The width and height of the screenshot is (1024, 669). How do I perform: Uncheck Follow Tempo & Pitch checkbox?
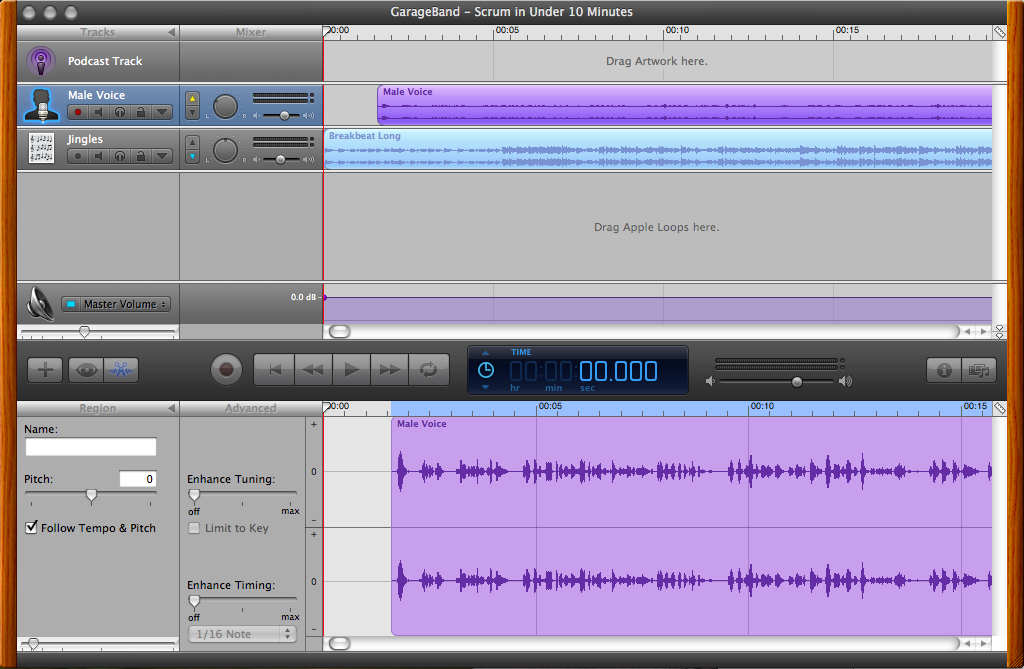pos(31,527)
